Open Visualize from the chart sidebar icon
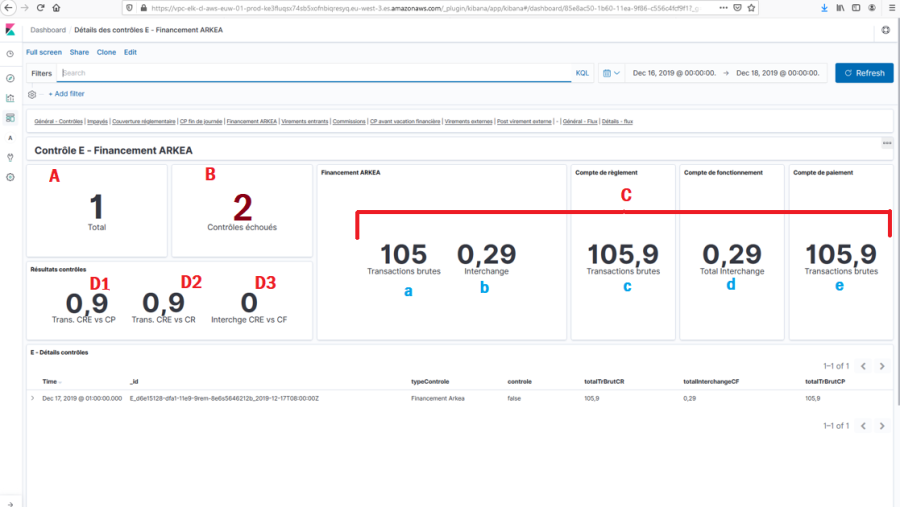Viewport: 900px width, 507px height. 10,98
